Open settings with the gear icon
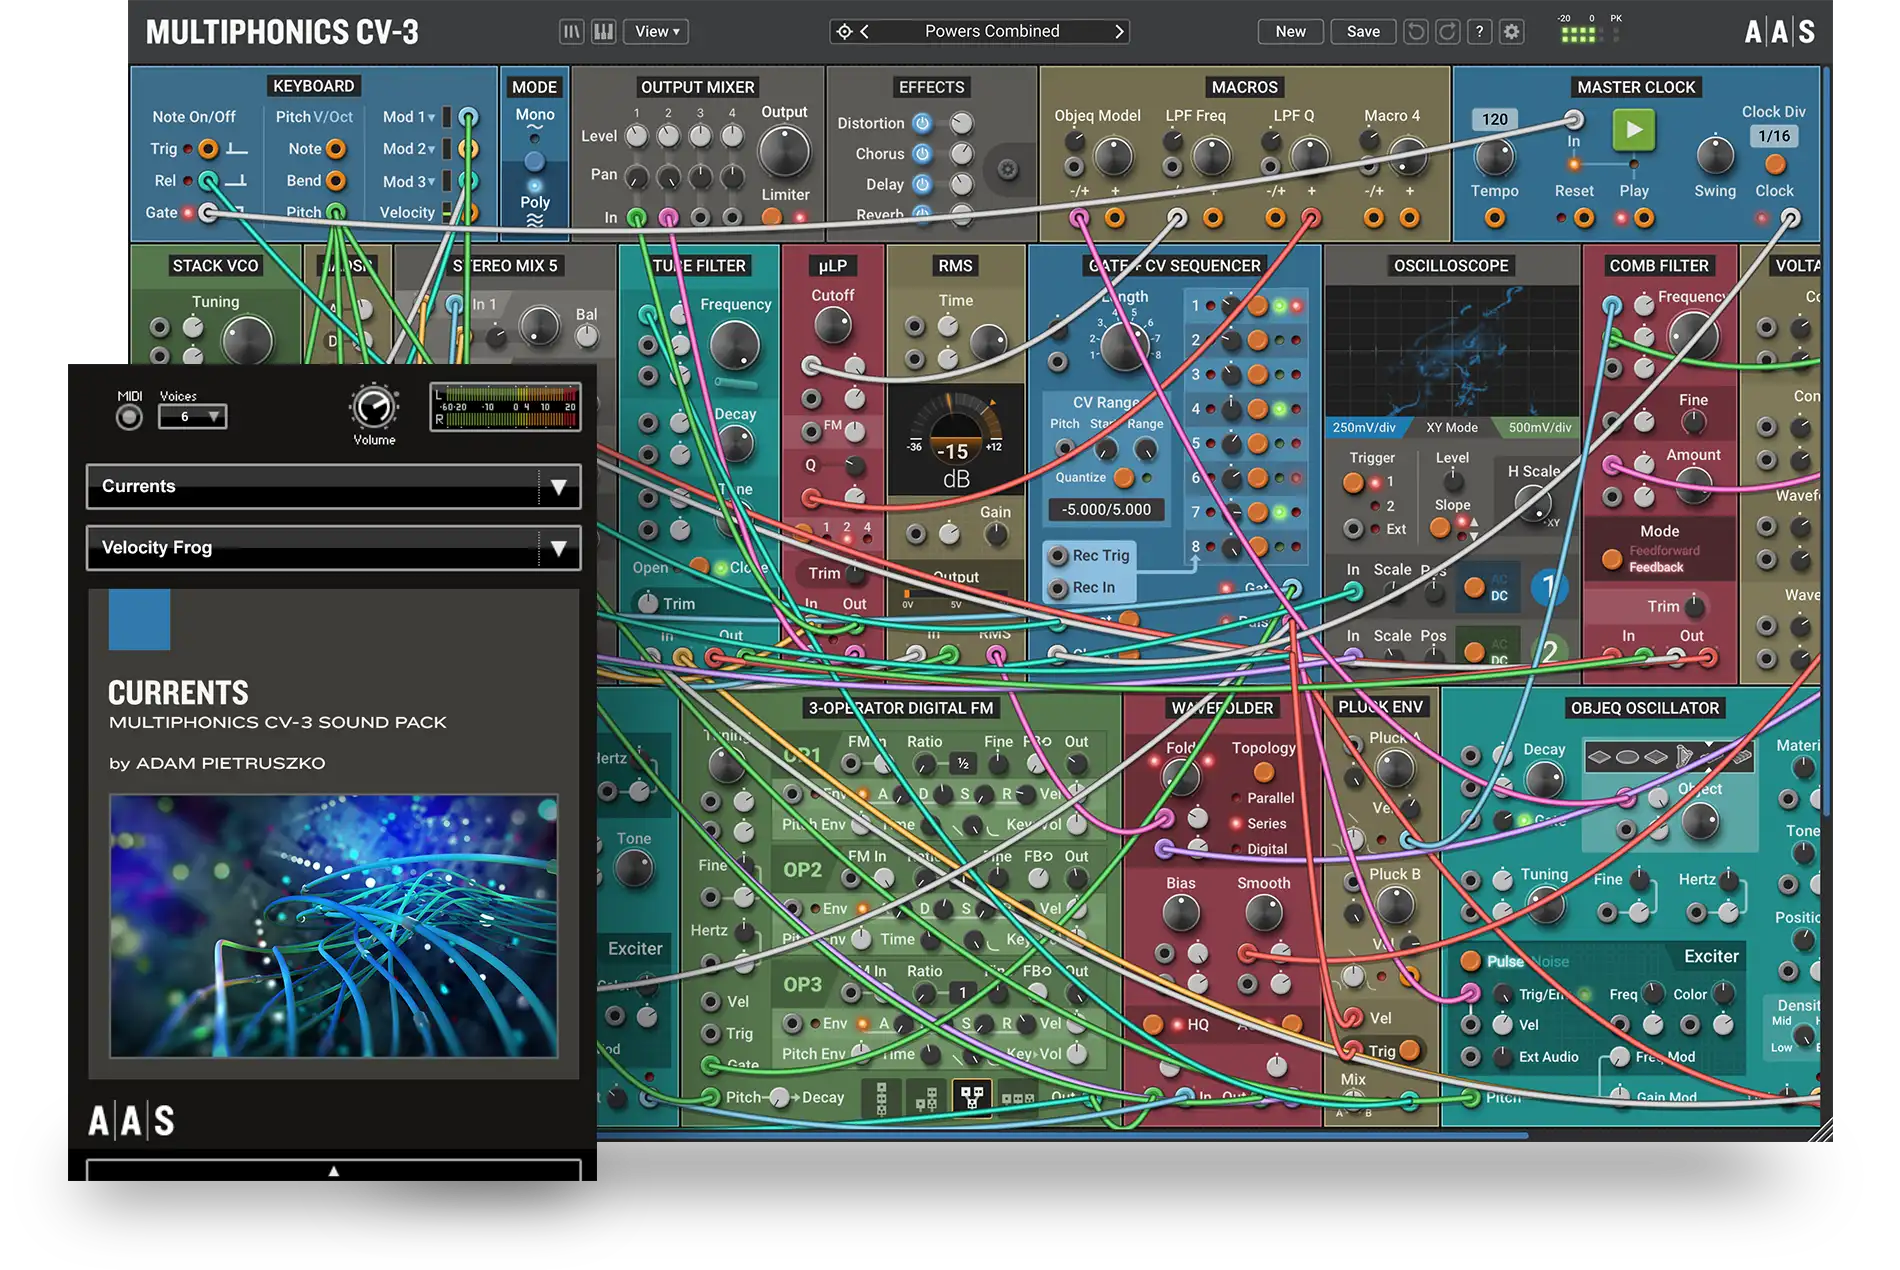This screenshot has width=1900, height=1270. 1512,32
